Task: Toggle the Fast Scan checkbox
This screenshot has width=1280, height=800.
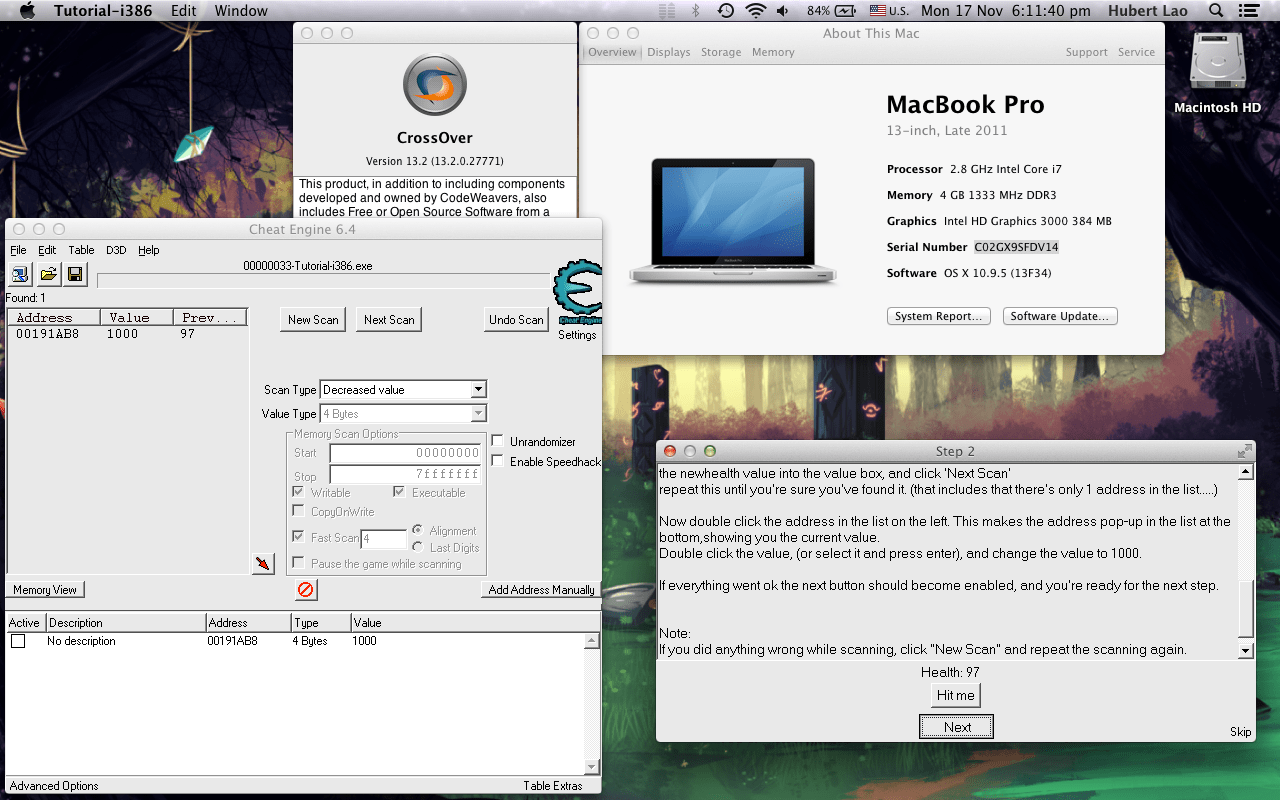Action: pyautogui.click(x=298, y=537)
